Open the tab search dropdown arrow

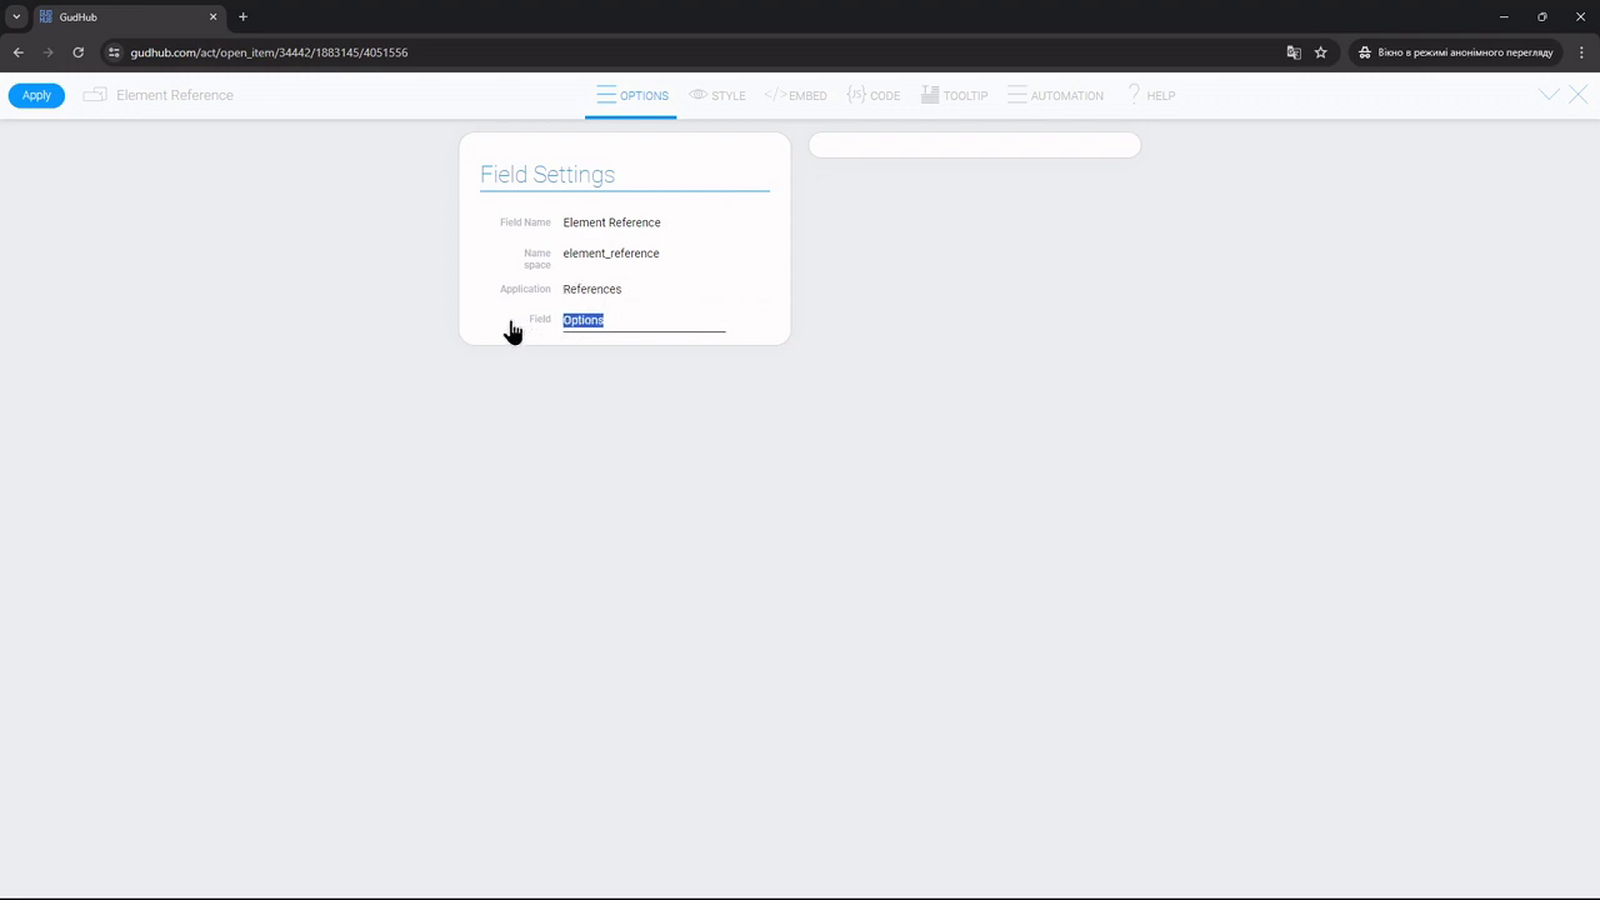click(x=16, y=16)
